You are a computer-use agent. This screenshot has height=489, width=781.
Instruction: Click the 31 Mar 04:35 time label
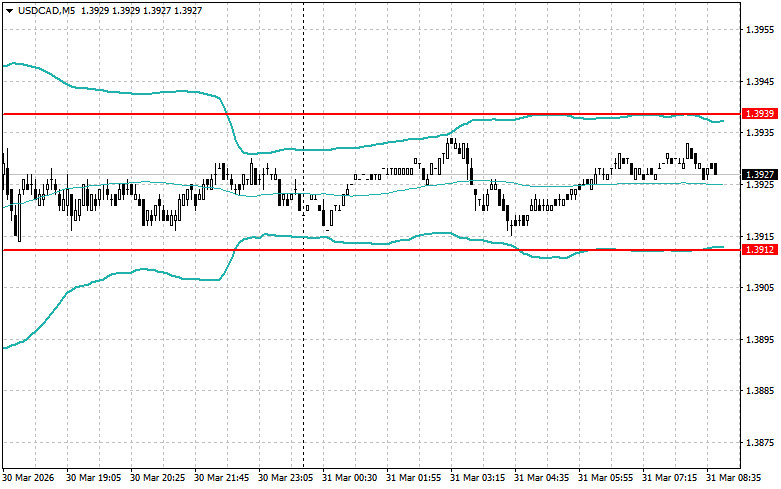click(x=541, y=478)
